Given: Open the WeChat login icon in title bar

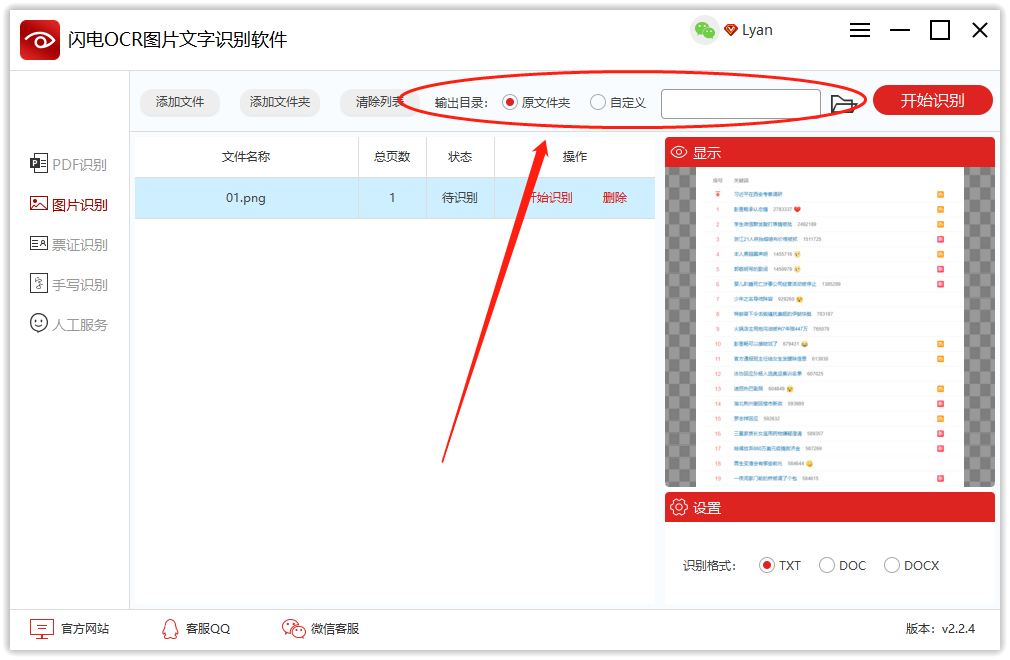Looking at the screenshot, I should (x=704, y=30).
